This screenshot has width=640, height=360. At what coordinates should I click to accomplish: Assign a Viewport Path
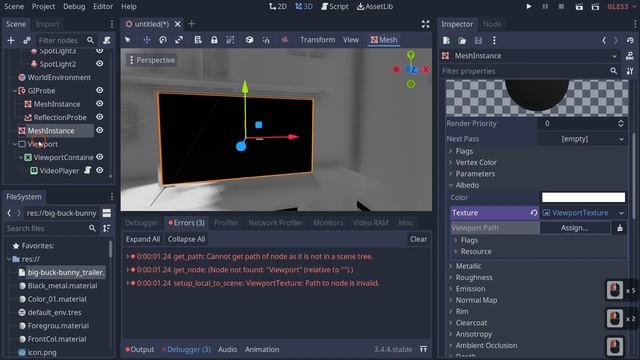click(575, 228)
